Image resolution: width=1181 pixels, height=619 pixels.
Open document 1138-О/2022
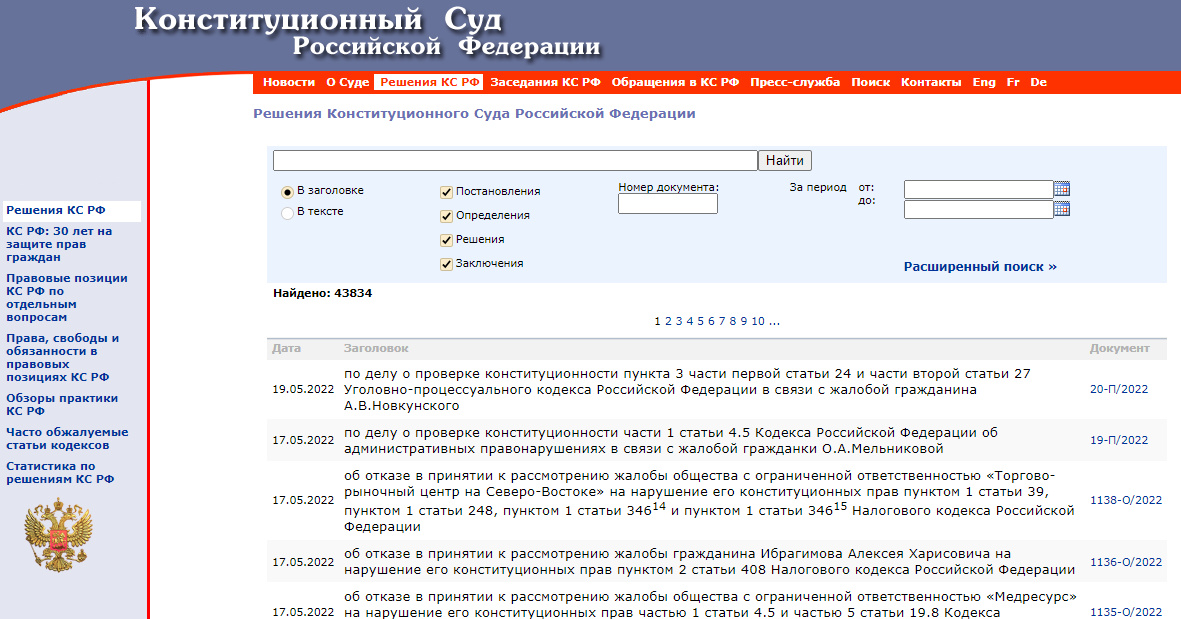1126,500
